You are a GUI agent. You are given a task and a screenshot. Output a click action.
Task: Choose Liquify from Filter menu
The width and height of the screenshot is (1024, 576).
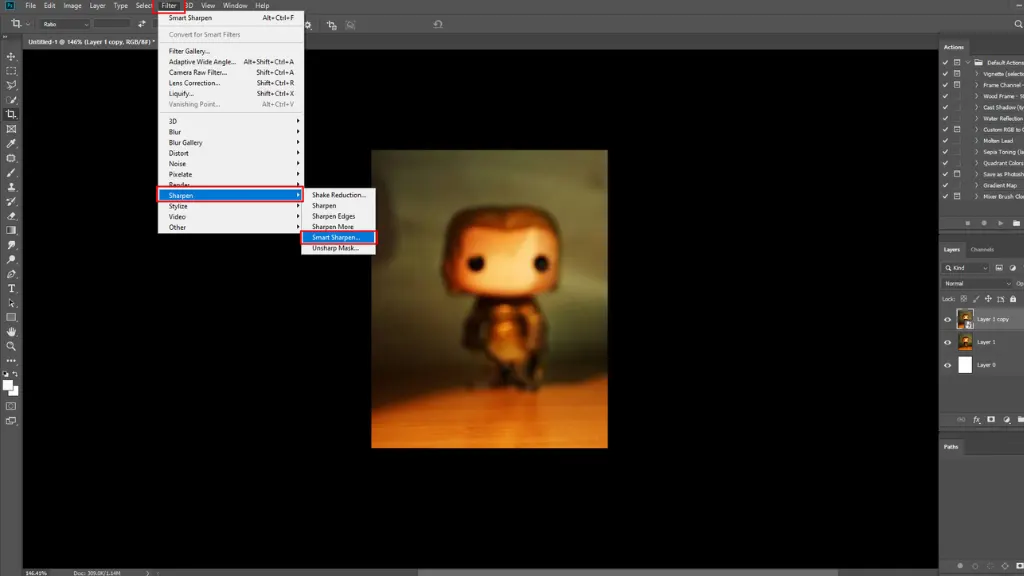click(231, 93)
